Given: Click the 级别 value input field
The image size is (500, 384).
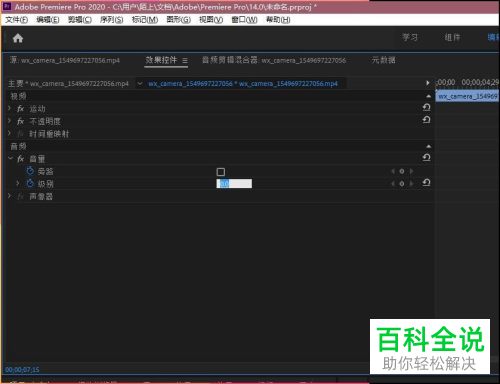Looking at the screenshot, I should (x=234, y=183).
